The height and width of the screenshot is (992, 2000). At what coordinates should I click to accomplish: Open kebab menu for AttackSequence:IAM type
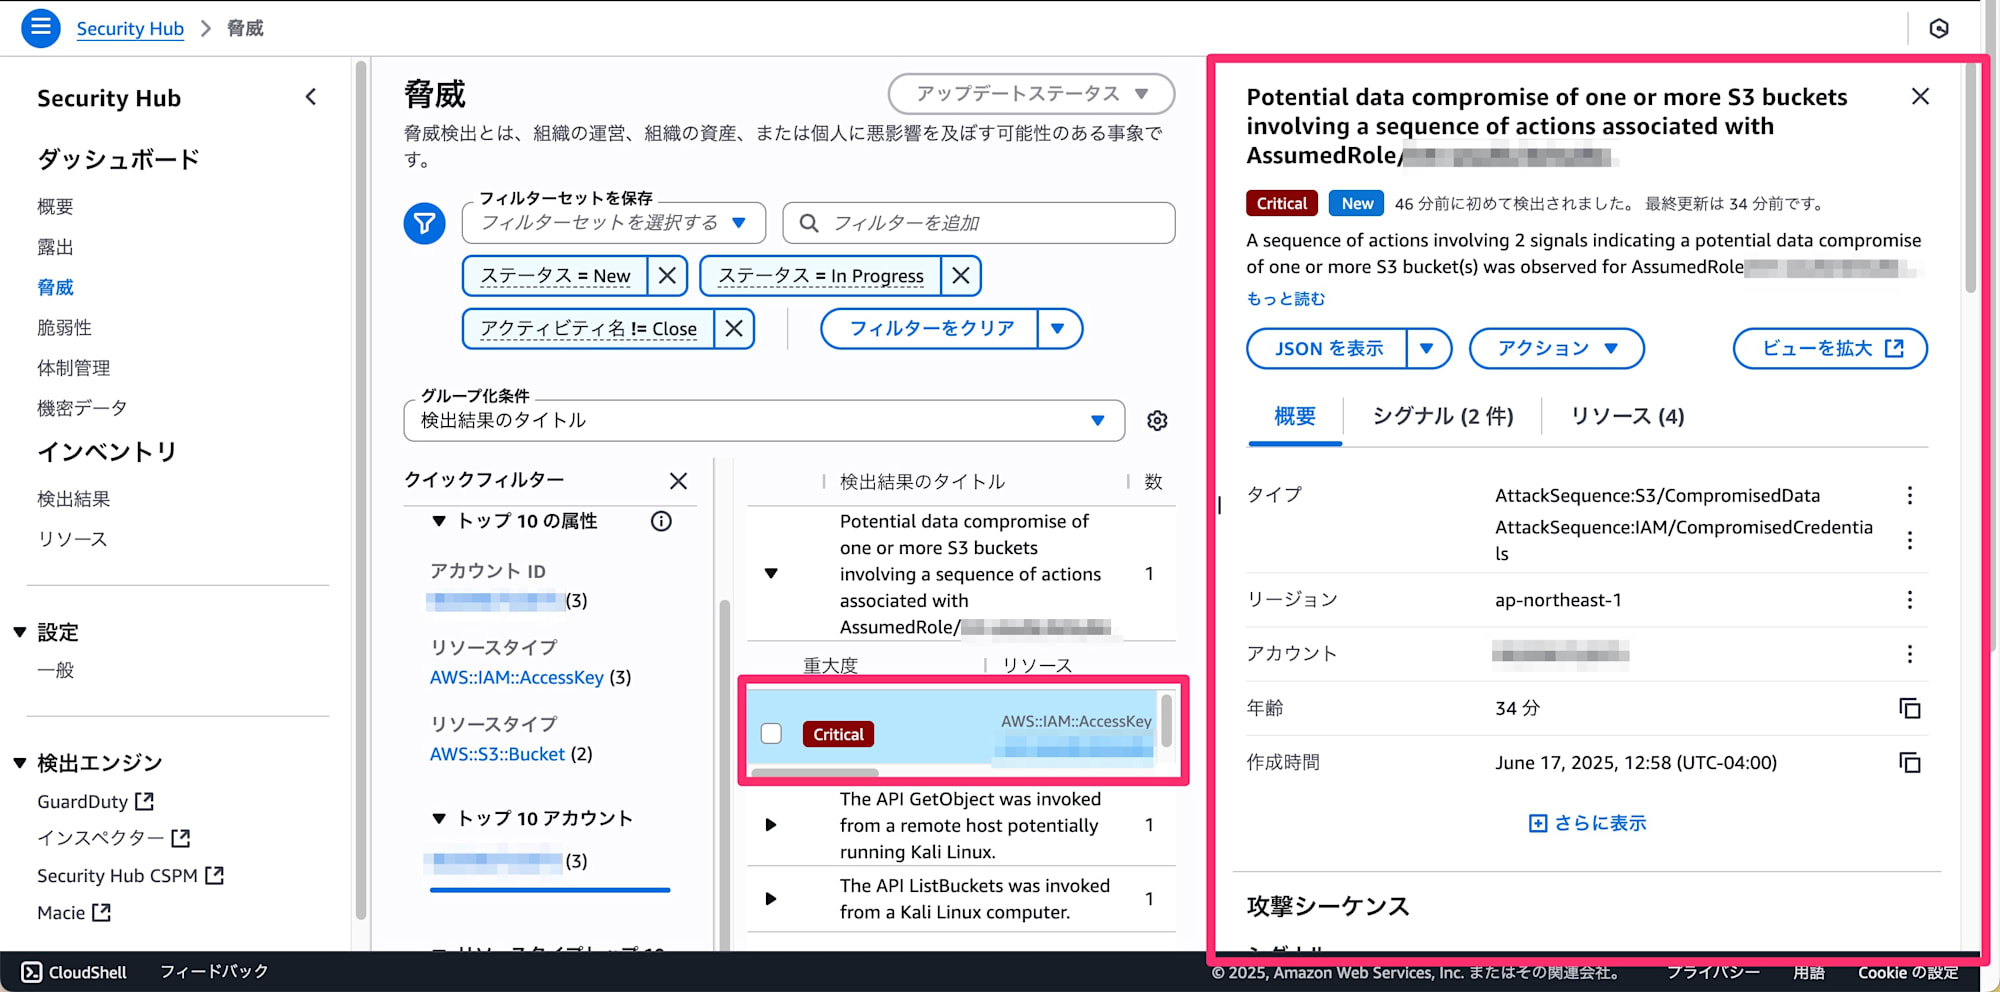1909,540
